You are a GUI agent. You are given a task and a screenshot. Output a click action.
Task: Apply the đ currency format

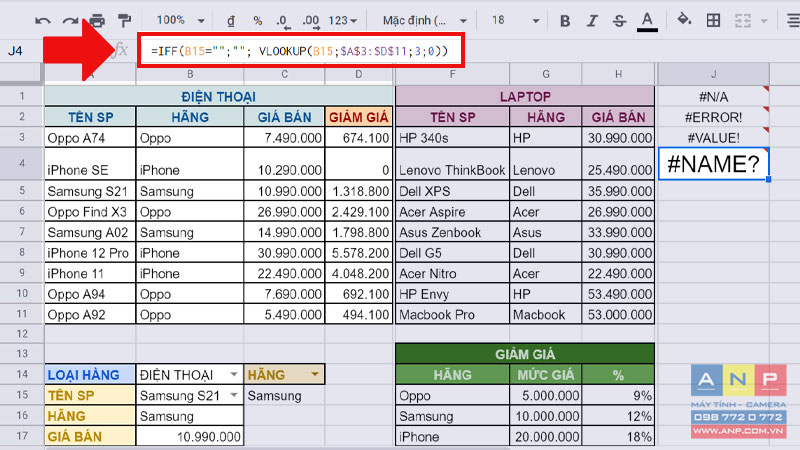[231, 21]
